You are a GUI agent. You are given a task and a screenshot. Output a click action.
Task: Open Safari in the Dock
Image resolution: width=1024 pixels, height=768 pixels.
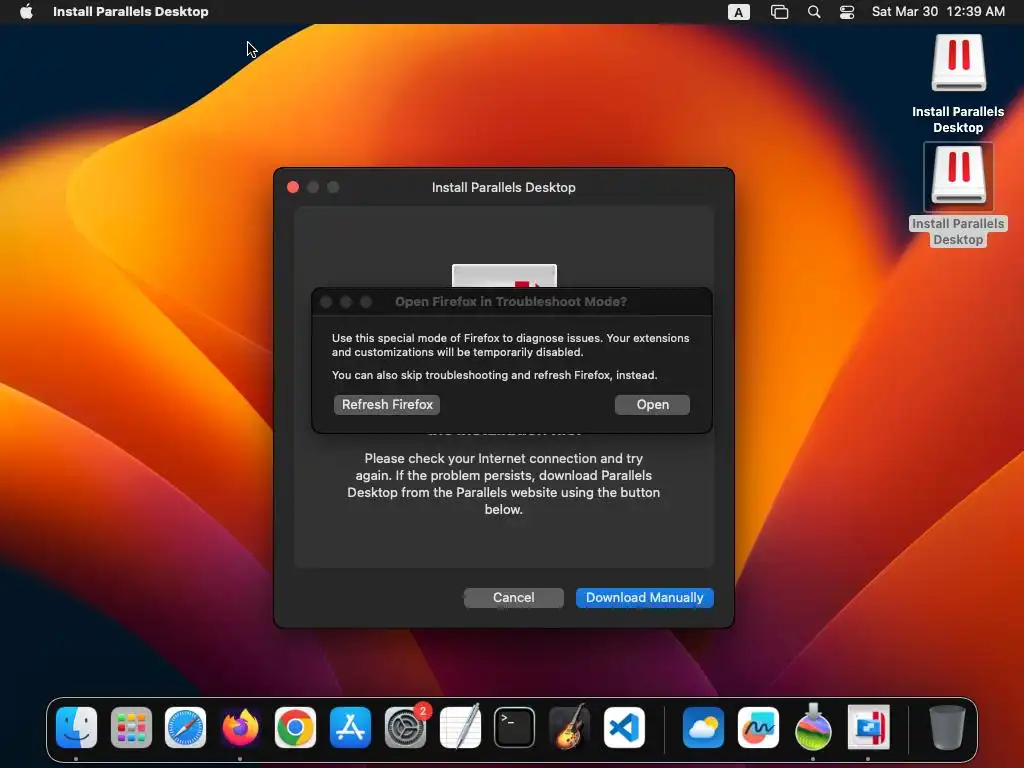point(185,727)
